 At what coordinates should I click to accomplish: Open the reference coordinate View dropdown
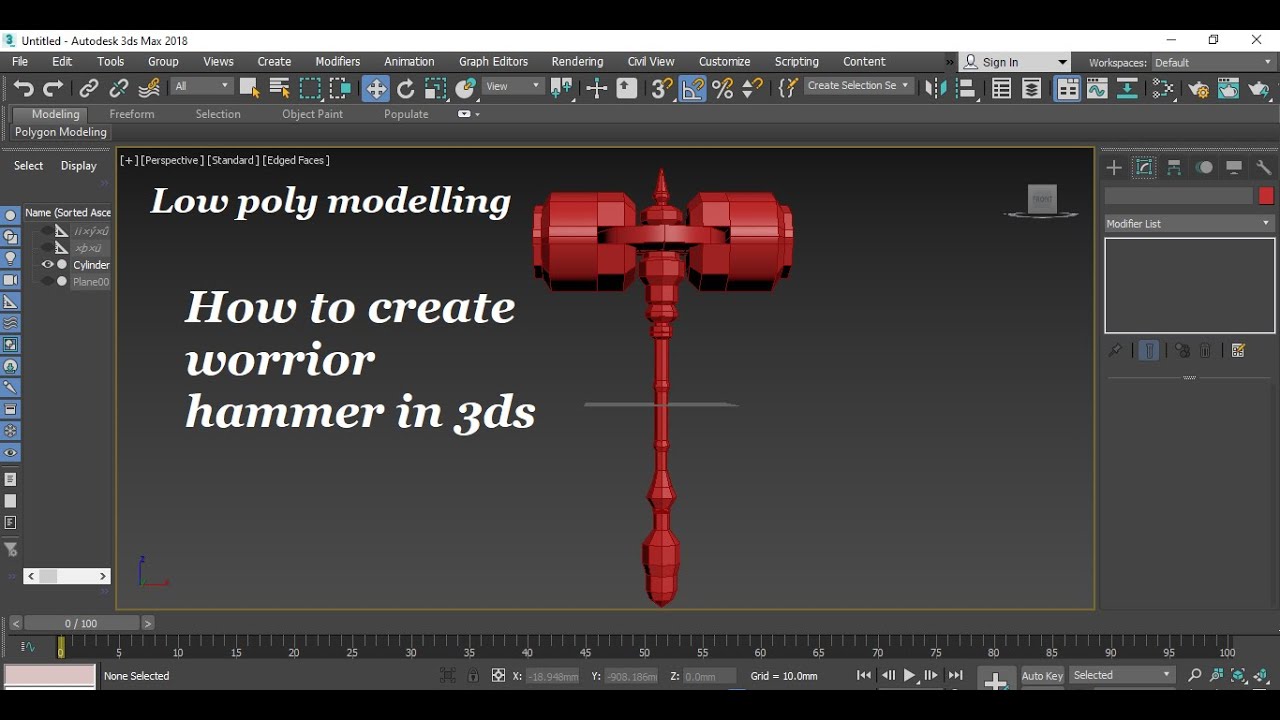tap(512, 86)
